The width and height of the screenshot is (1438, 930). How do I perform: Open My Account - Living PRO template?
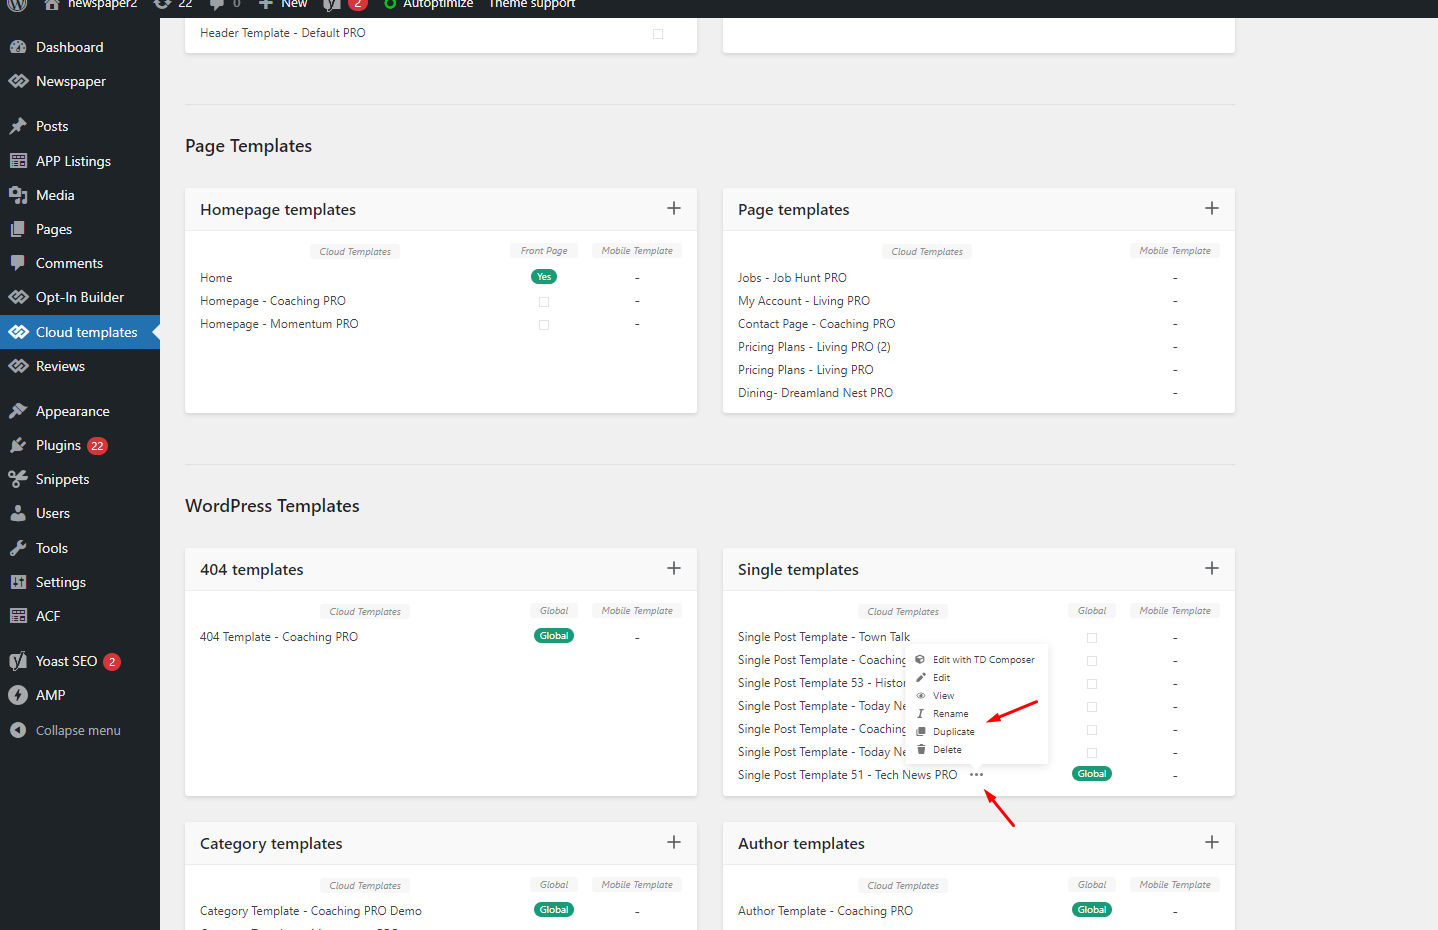tap(804, 301)
